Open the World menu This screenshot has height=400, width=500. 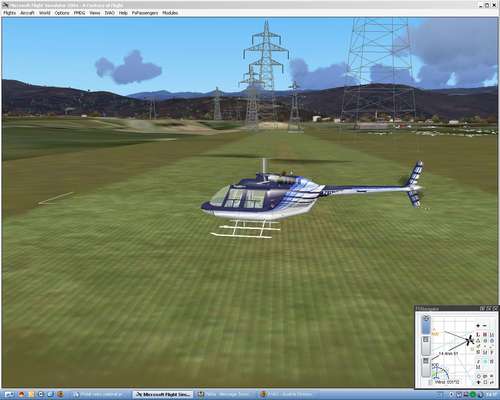pos(45,13)
